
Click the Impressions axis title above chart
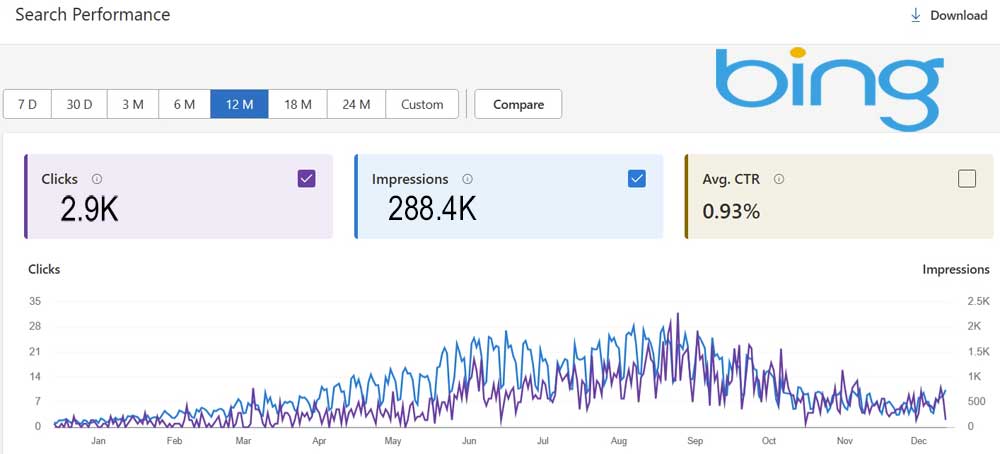pos(956,269)
